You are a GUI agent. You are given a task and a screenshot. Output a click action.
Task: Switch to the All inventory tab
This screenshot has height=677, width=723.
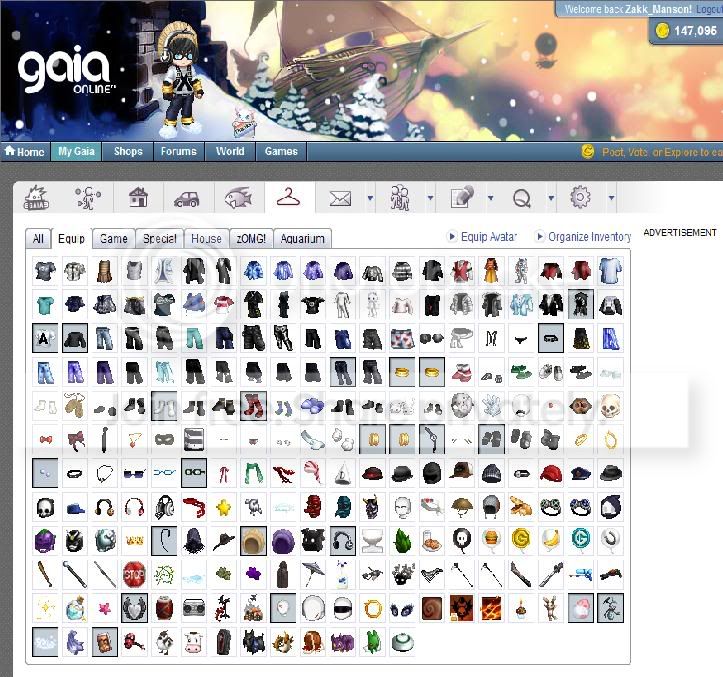click(38, 239)
